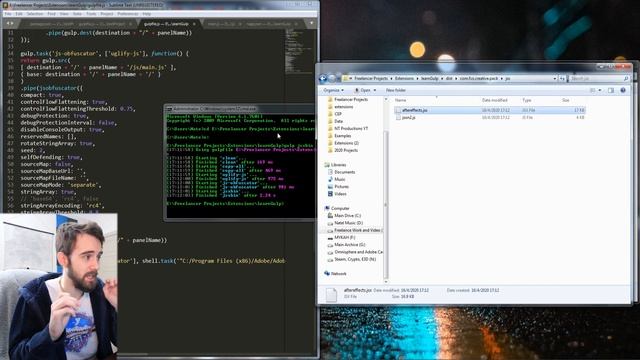Close the active gulpfile.js tab

pos(194,24)
